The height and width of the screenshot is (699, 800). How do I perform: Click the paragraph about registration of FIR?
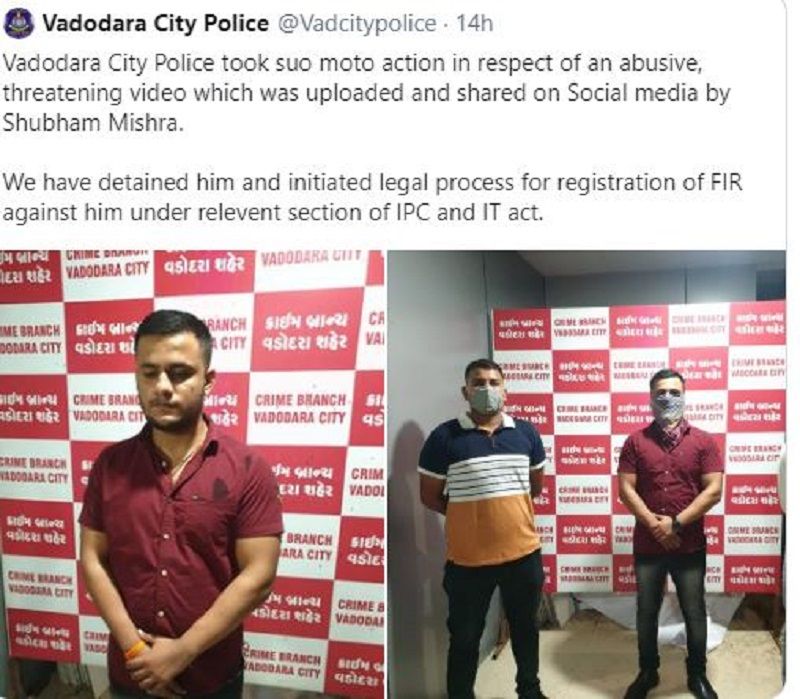tap(372, 197)
